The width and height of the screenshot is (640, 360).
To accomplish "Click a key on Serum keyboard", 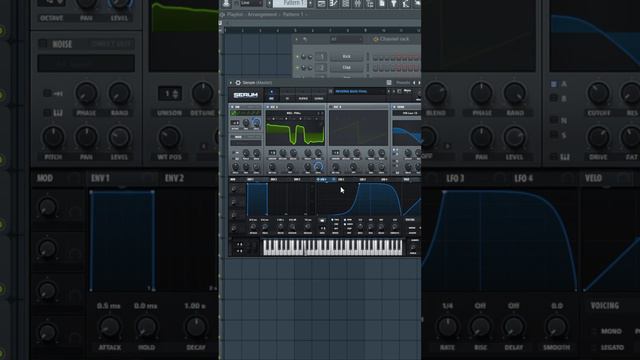I will pos(333,248).
